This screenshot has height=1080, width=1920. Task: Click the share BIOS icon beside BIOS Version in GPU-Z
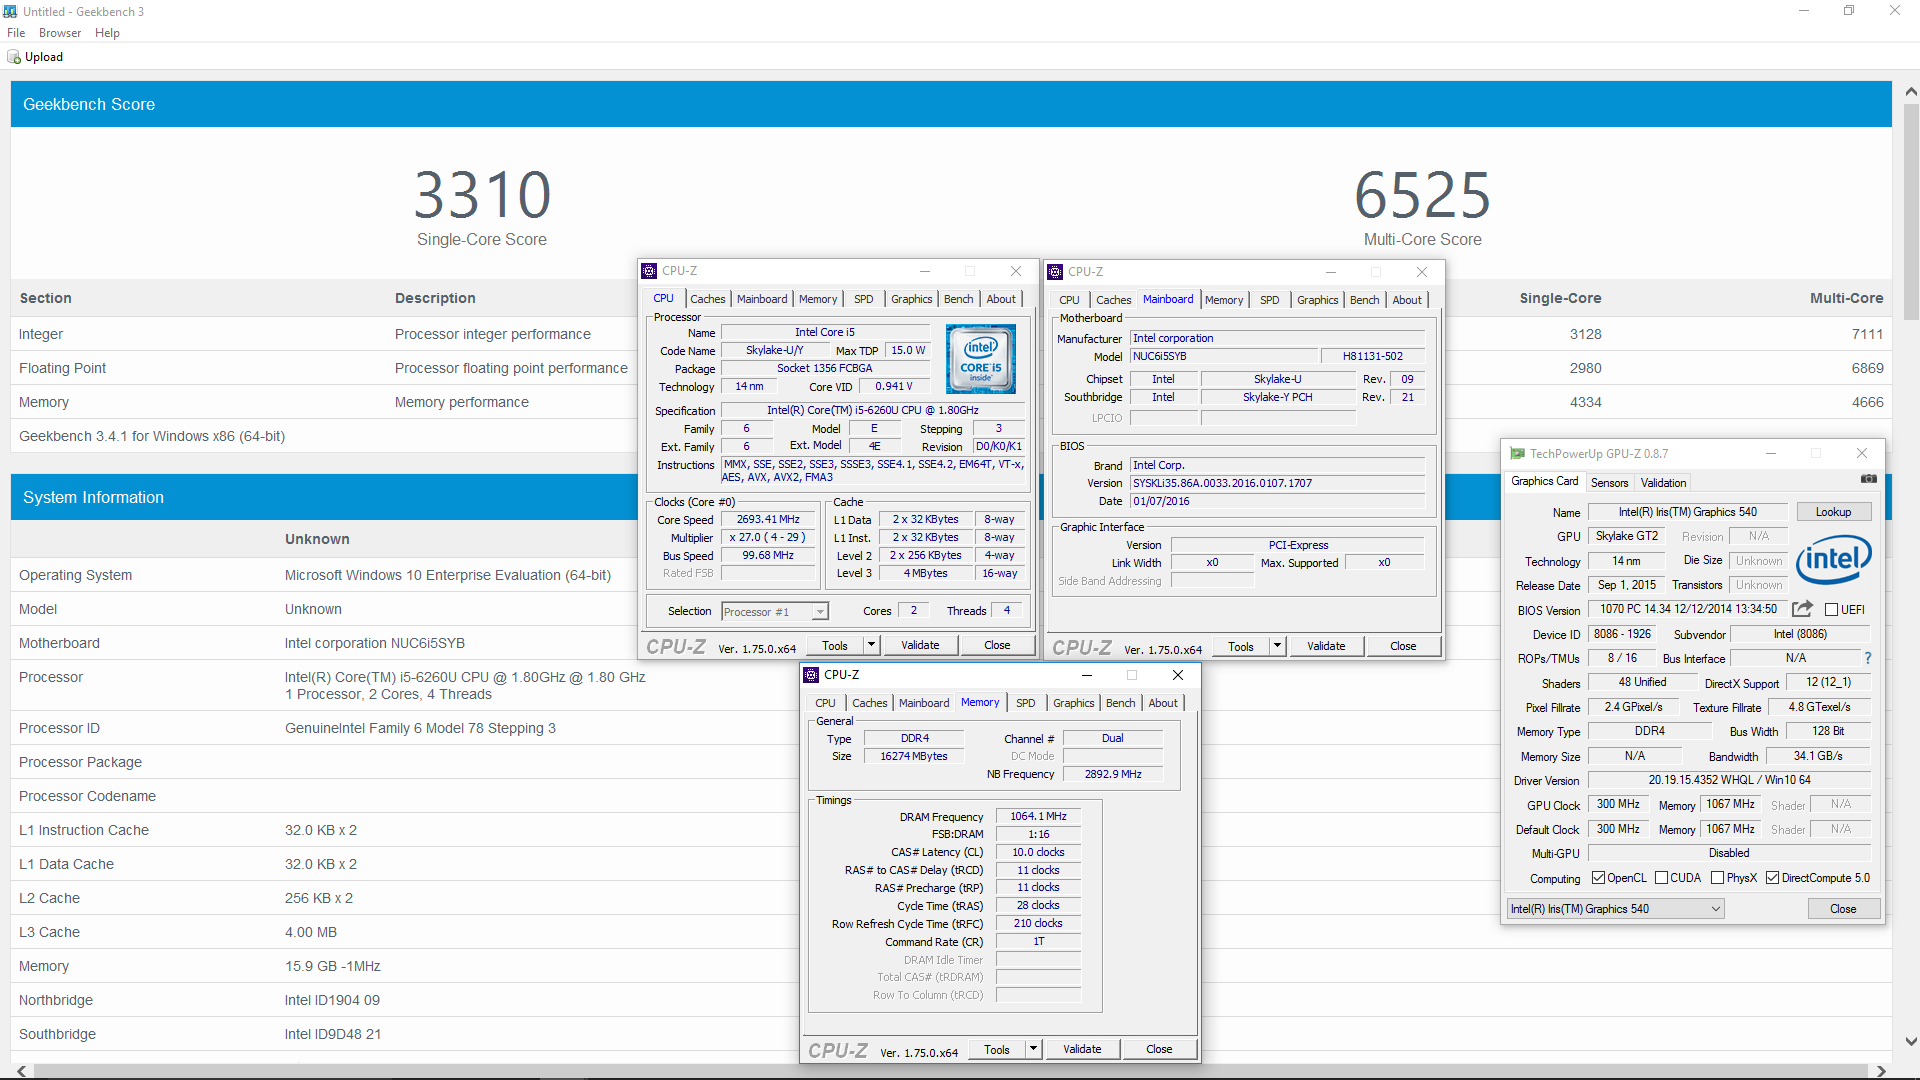click(1802, 609)
